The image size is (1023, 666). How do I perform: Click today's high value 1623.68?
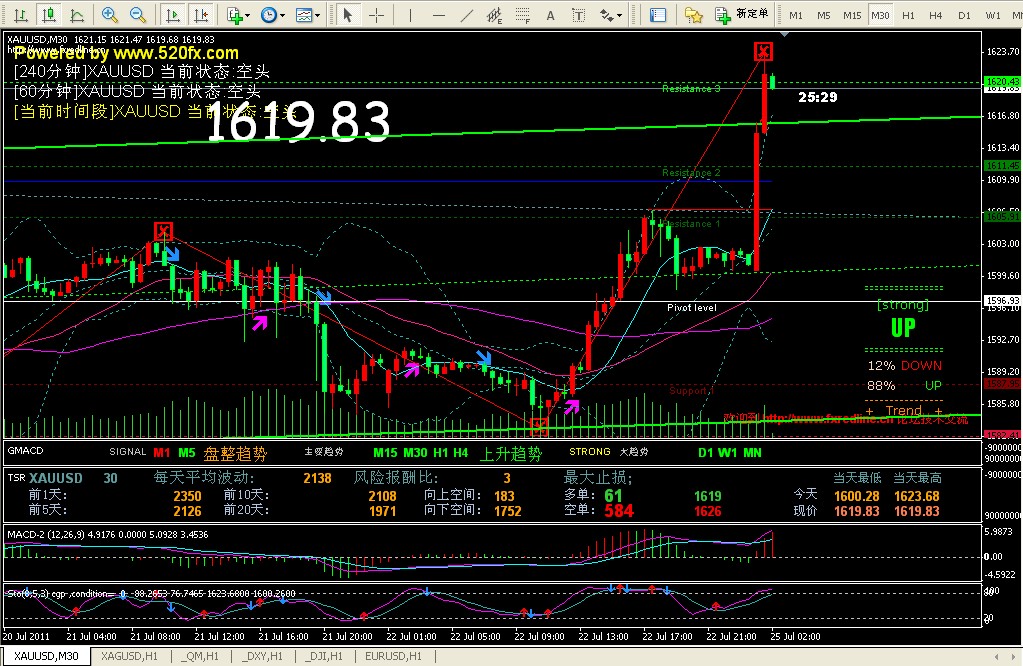coord(917,496)
